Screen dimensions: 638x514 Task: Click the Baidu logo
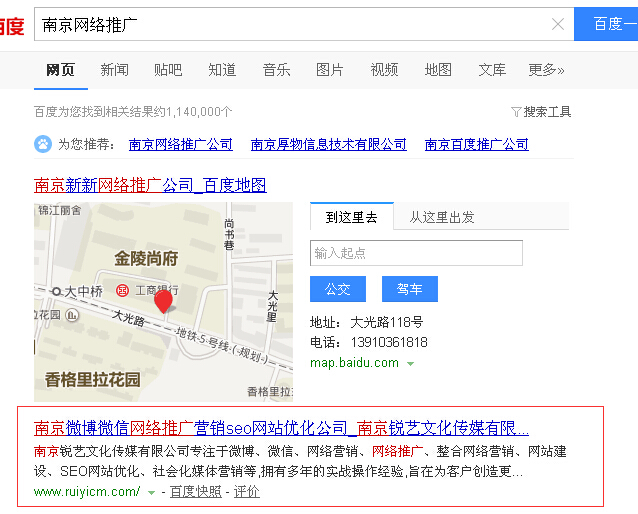point(11,25)
